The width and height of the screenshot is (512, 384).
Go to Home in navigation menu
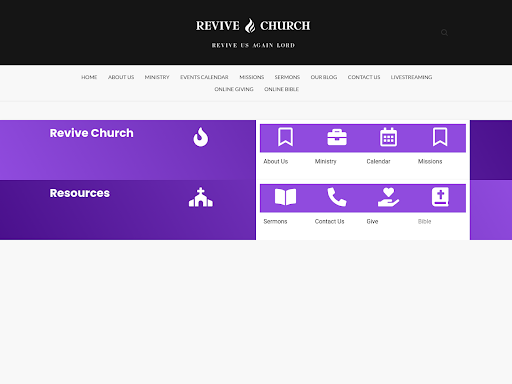click(x=89, y=77)
